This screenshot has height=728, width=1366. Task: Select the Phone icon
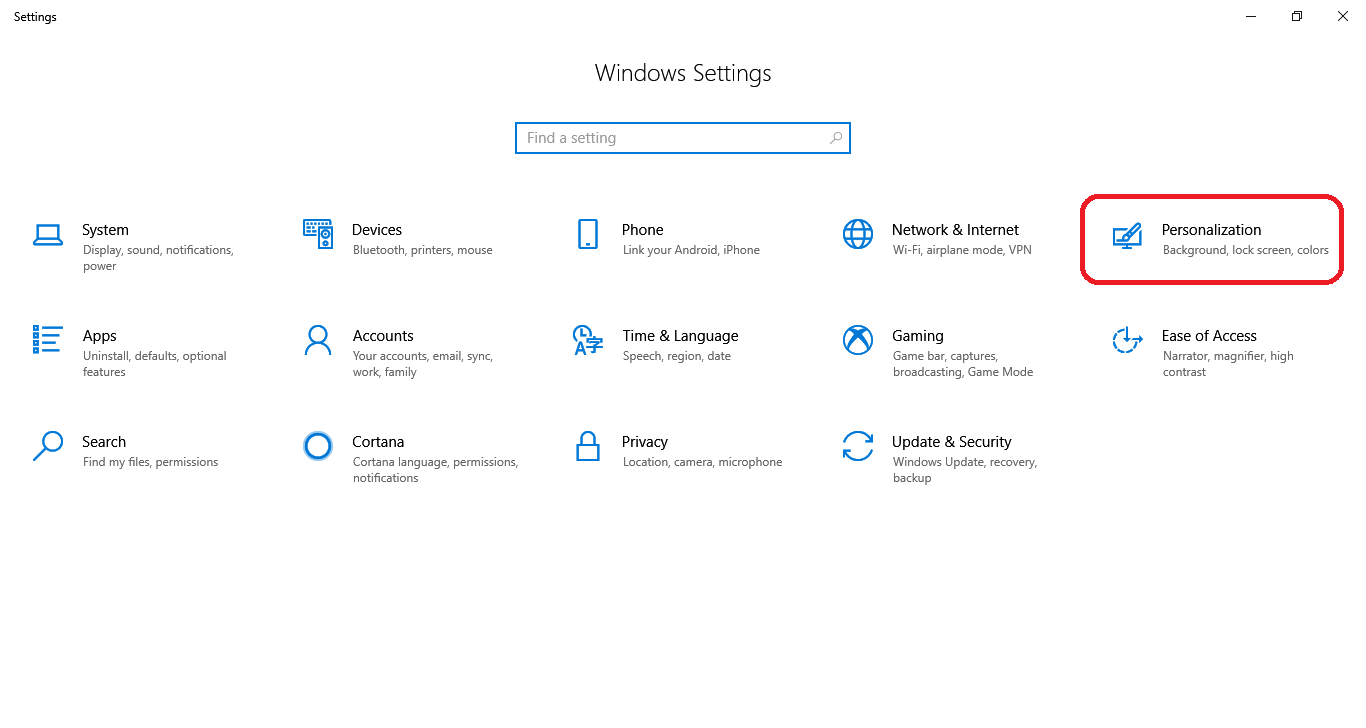pyautogui.click(x=588, y=234)
